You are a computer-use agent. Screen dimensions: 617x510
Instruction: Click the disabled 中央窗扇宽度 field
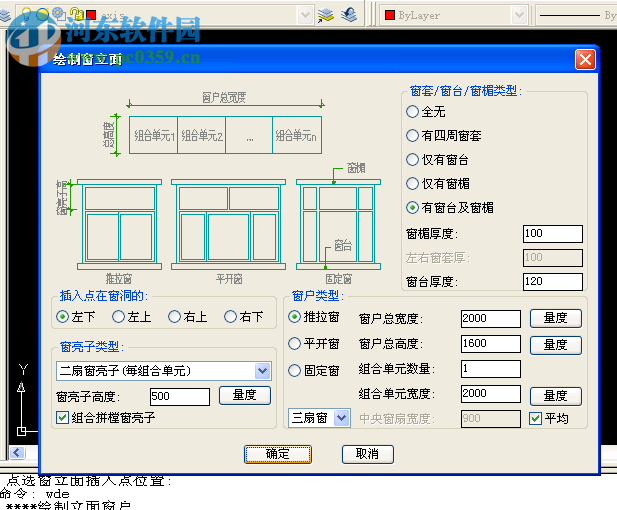click(491, 419)
